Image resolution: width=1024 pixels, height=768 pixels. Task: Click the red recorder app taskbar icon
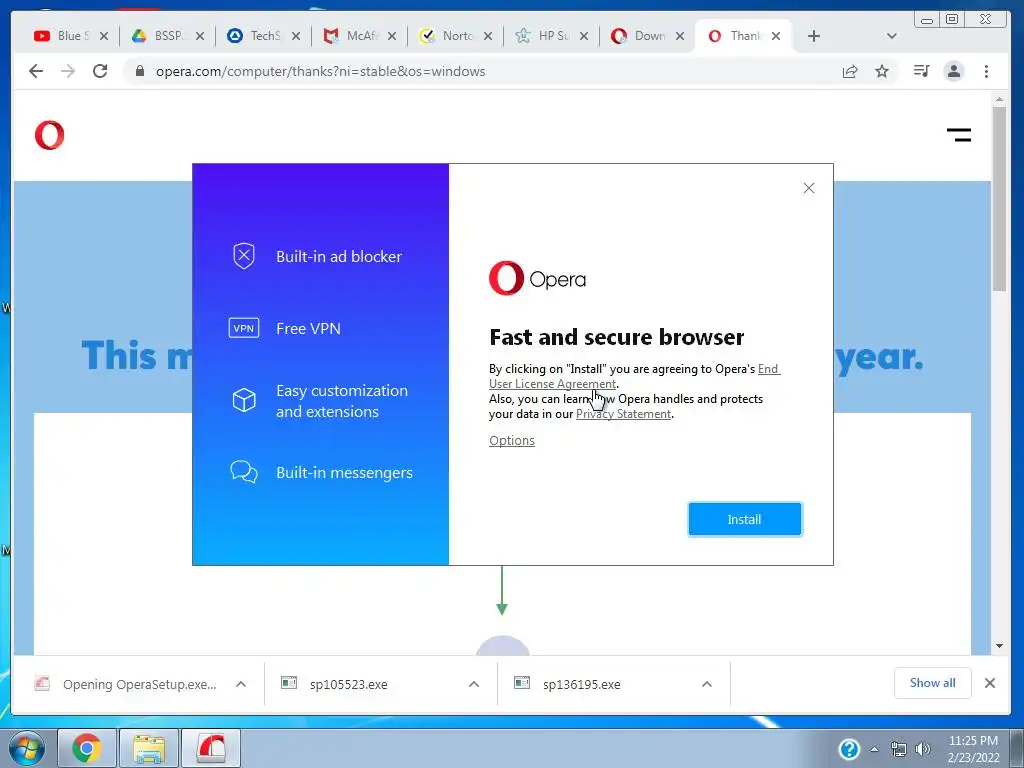[x=211, y=748]
